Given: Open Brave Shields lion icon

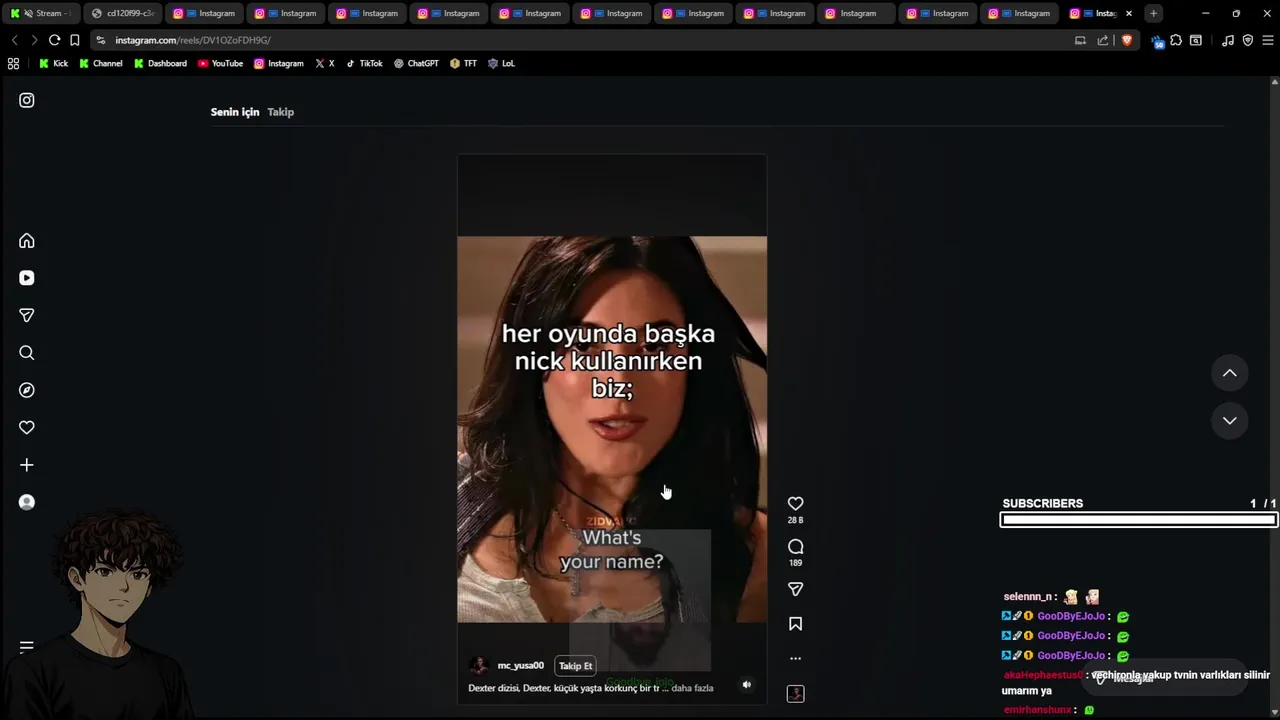Looking at the screenshot, I should (x=1127, y=40).
